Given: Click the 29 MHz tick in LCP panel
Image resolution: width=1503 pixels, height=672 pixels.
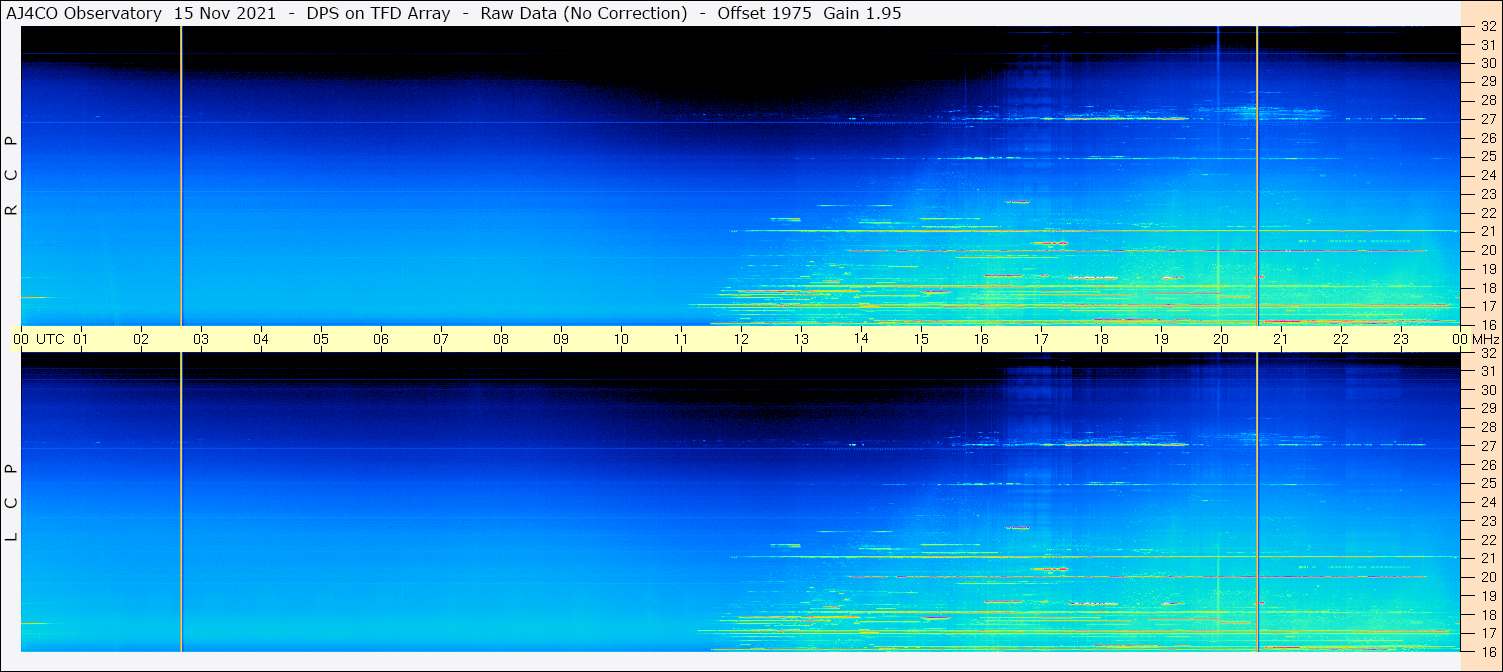Looking at the screenshot, I should point(1488,409).
